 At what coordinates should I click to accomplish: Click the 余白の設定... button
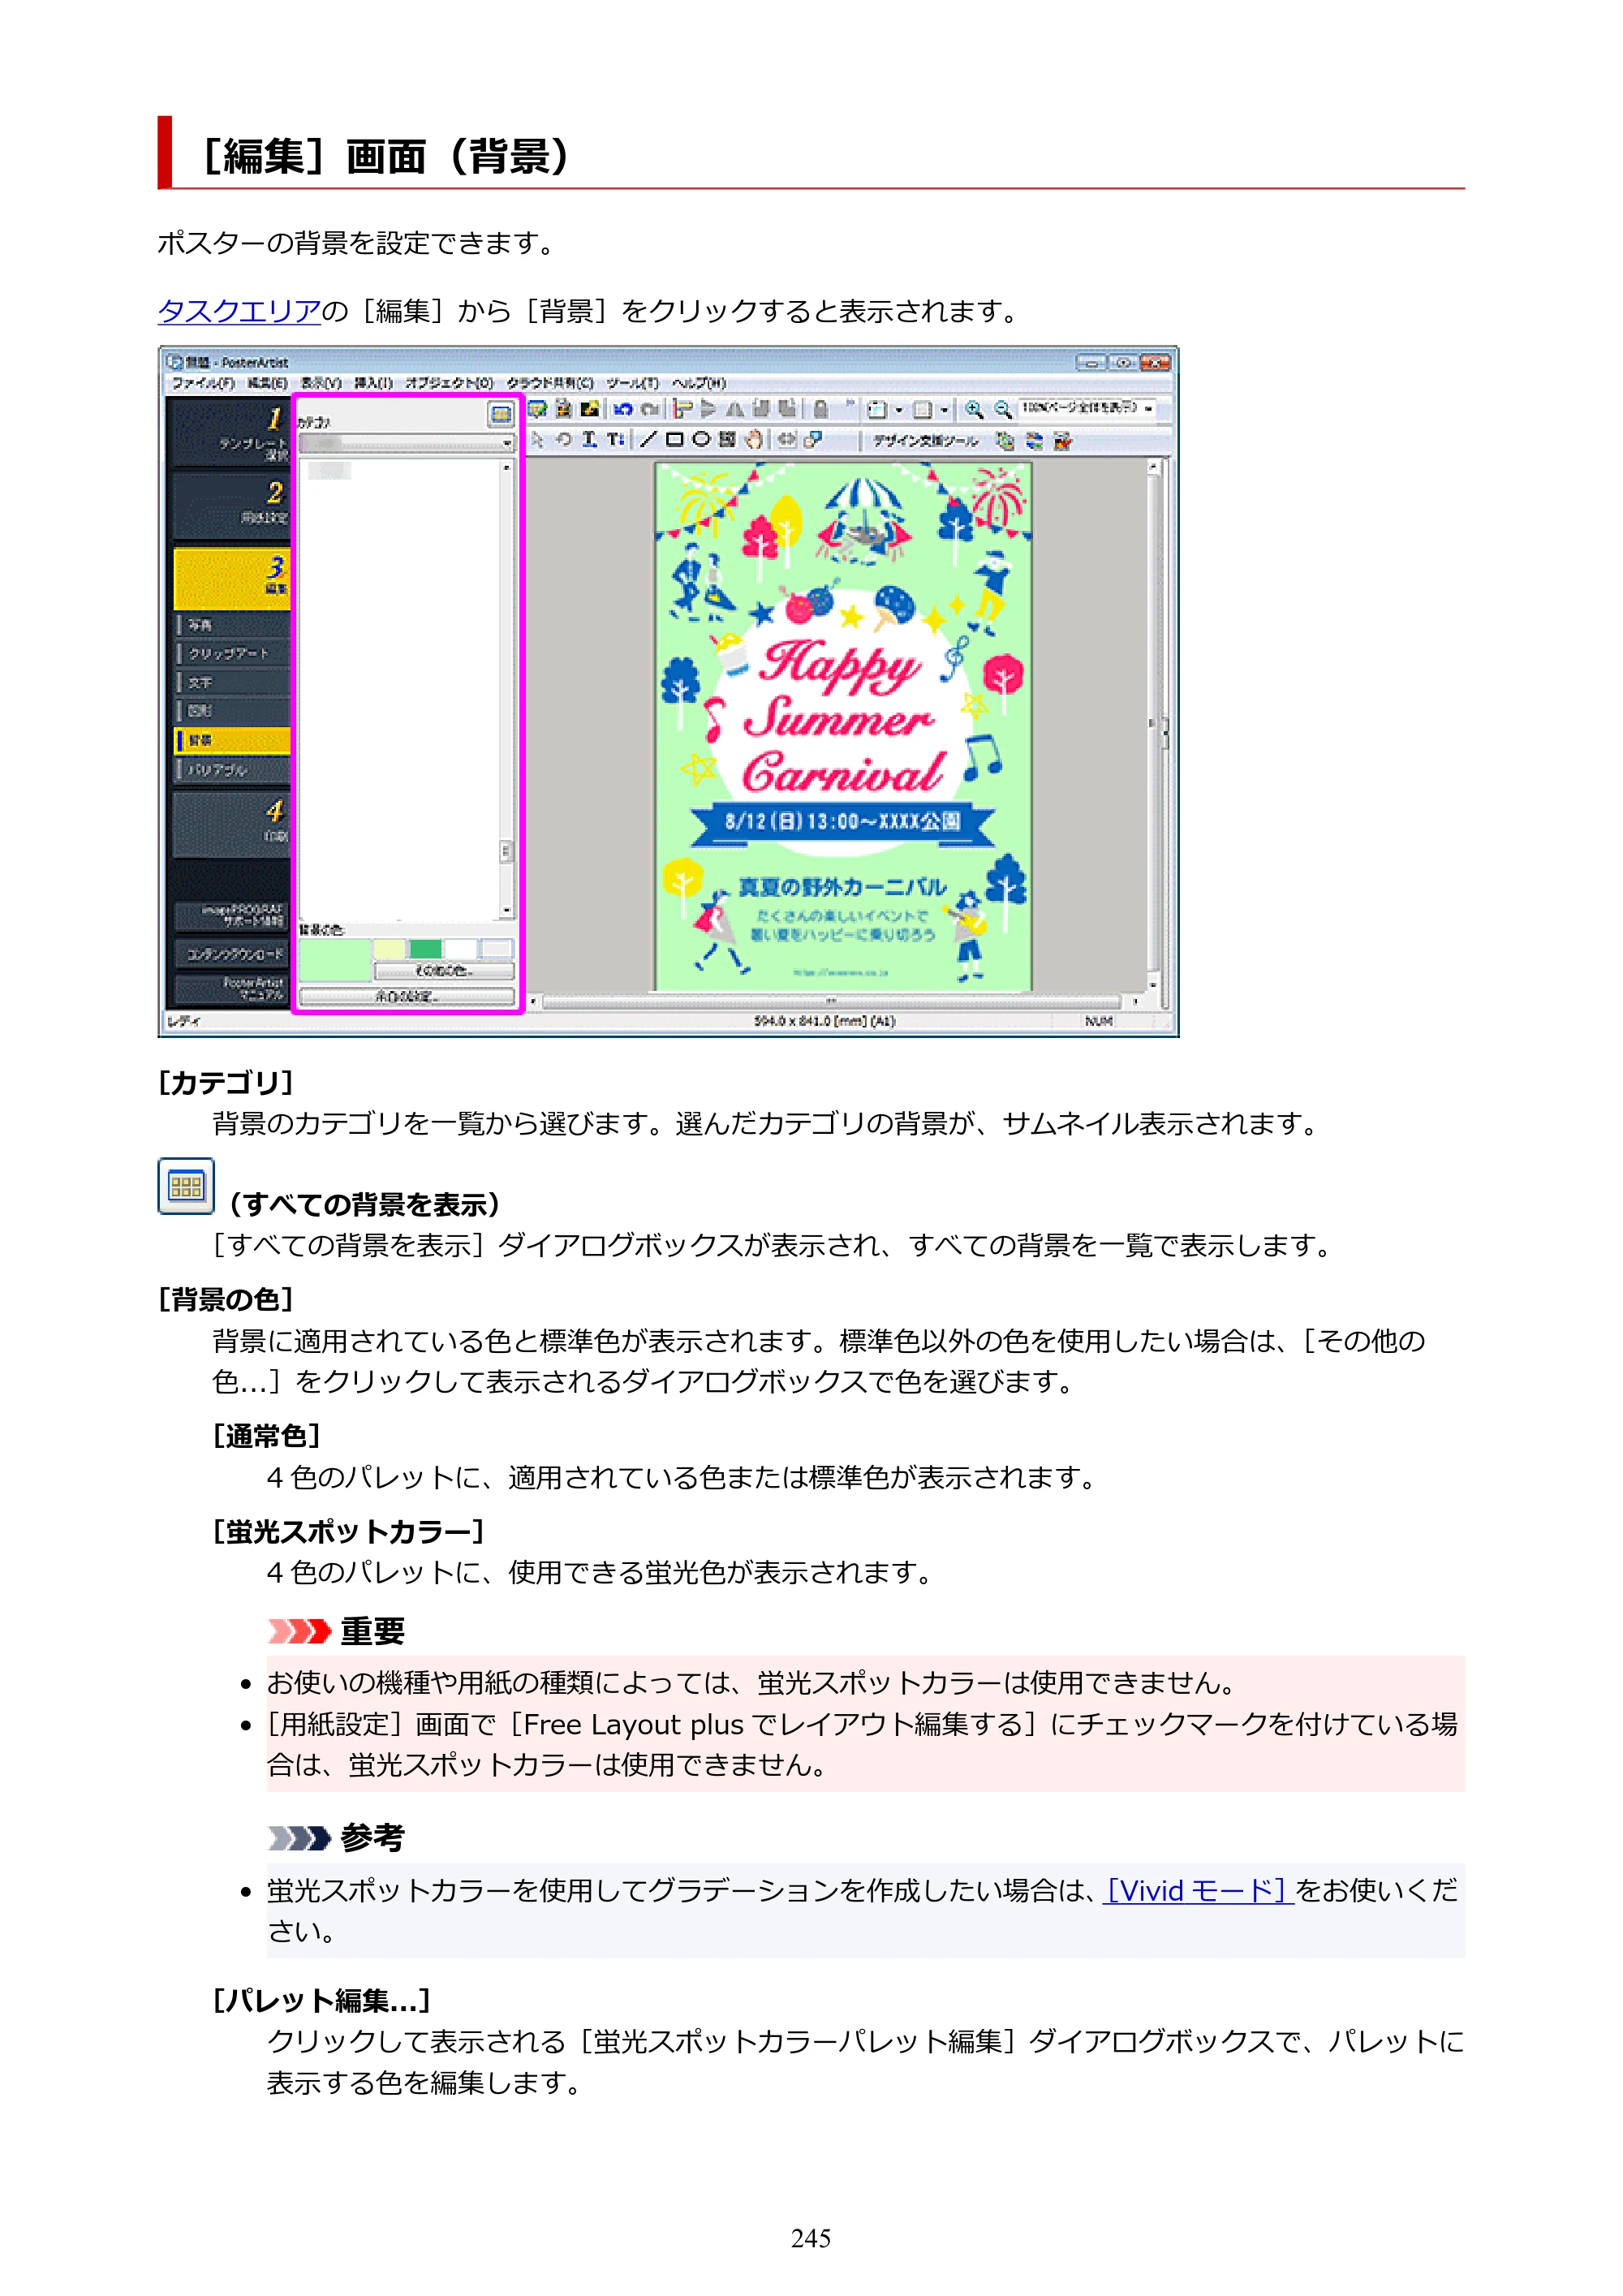pyautogui.click(x=407, y=997)
